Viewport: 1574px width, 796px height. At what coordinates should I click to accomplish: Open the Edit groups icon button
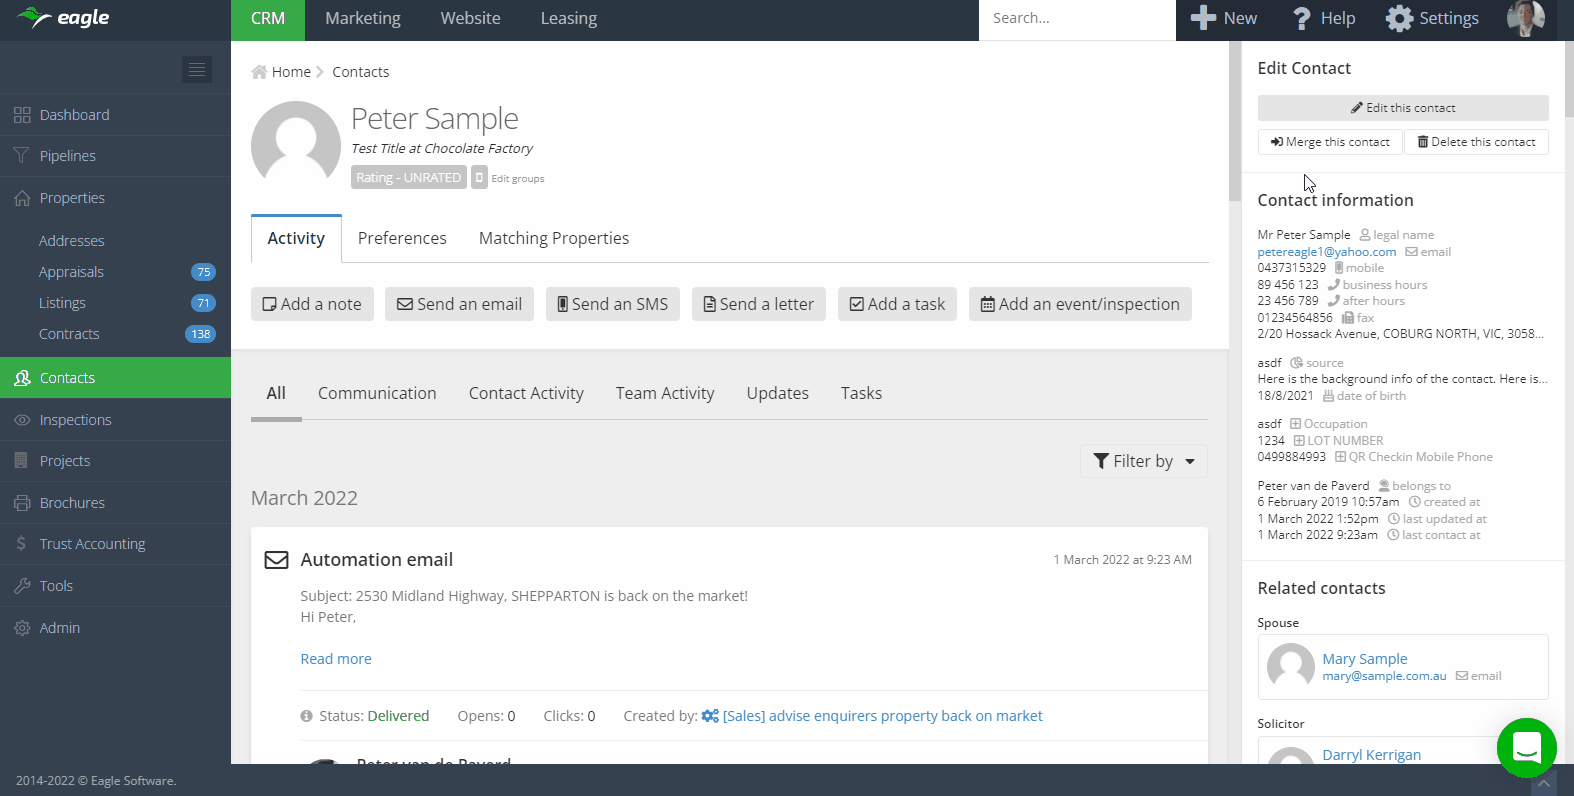480,178
